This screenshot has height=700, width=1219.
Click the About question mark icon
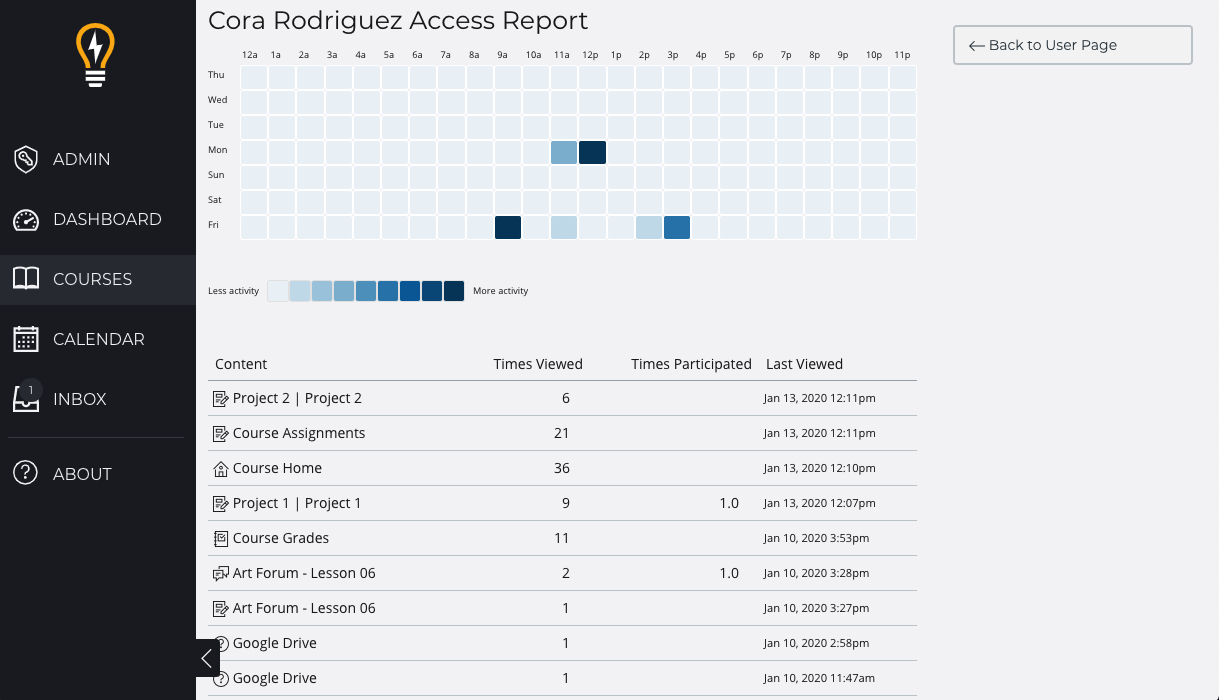(x=26, y=474)
